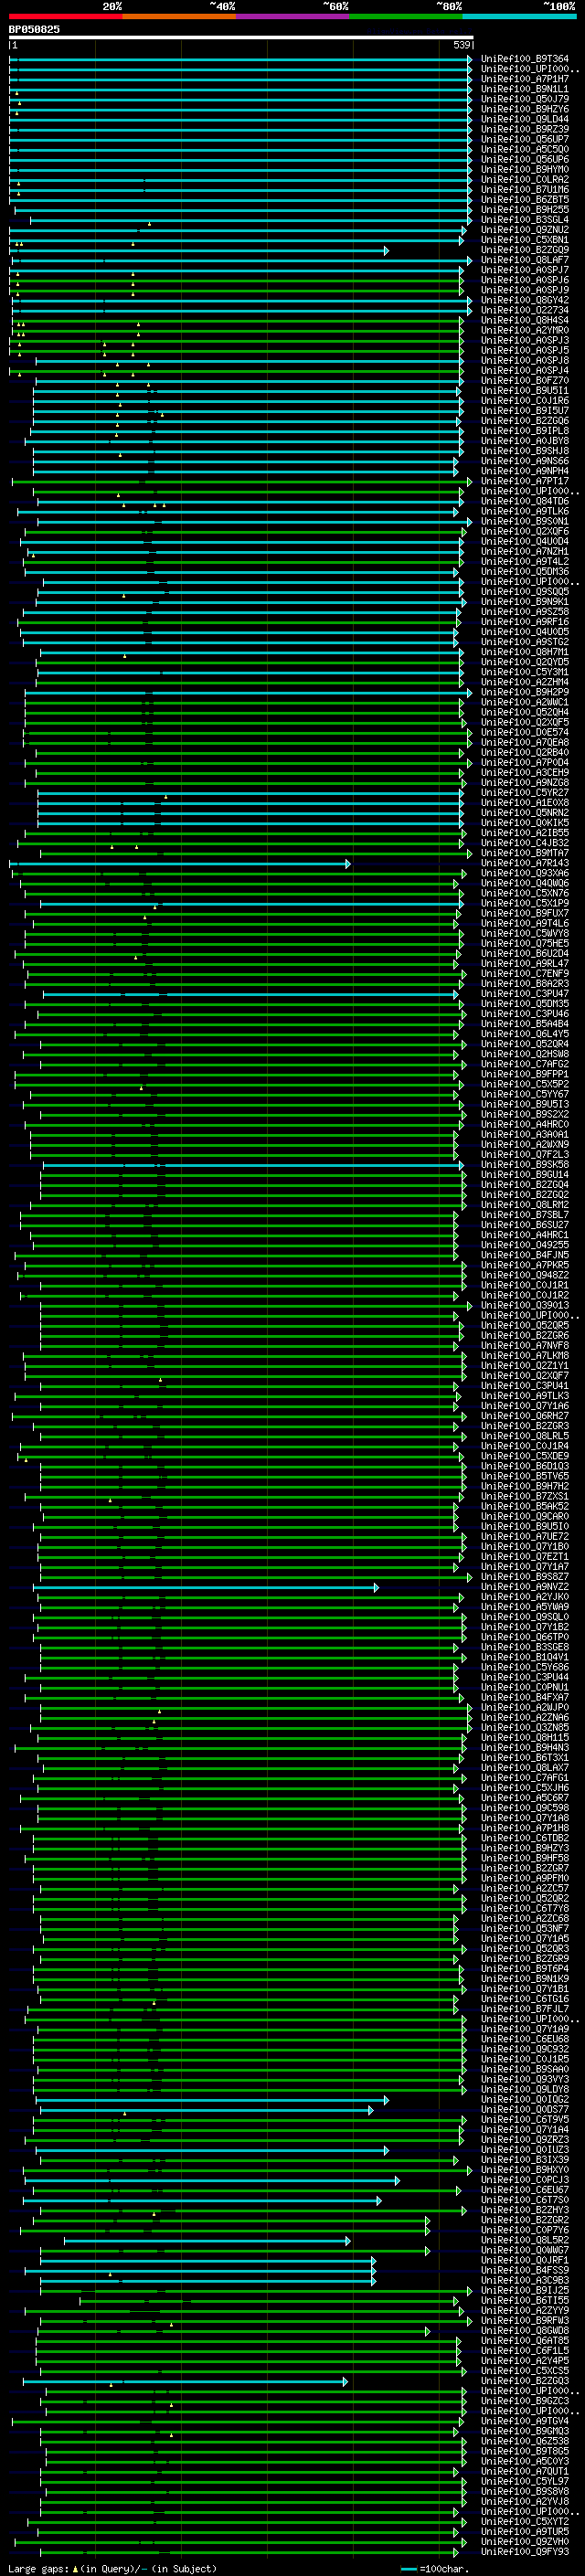Select UniRef100_O22734 entry
The height and width of the screenshot is (2576, 585).
click(525, 310)
